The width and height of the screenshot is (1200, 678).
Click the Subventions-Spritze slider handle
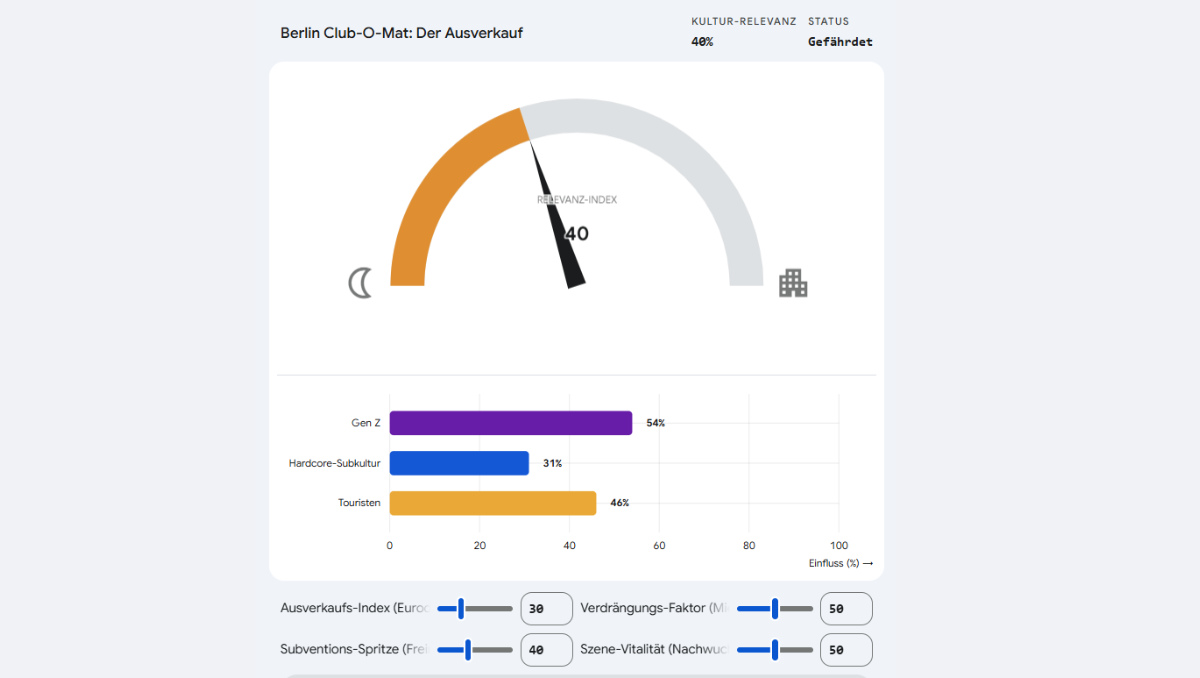tap(467, 650)
